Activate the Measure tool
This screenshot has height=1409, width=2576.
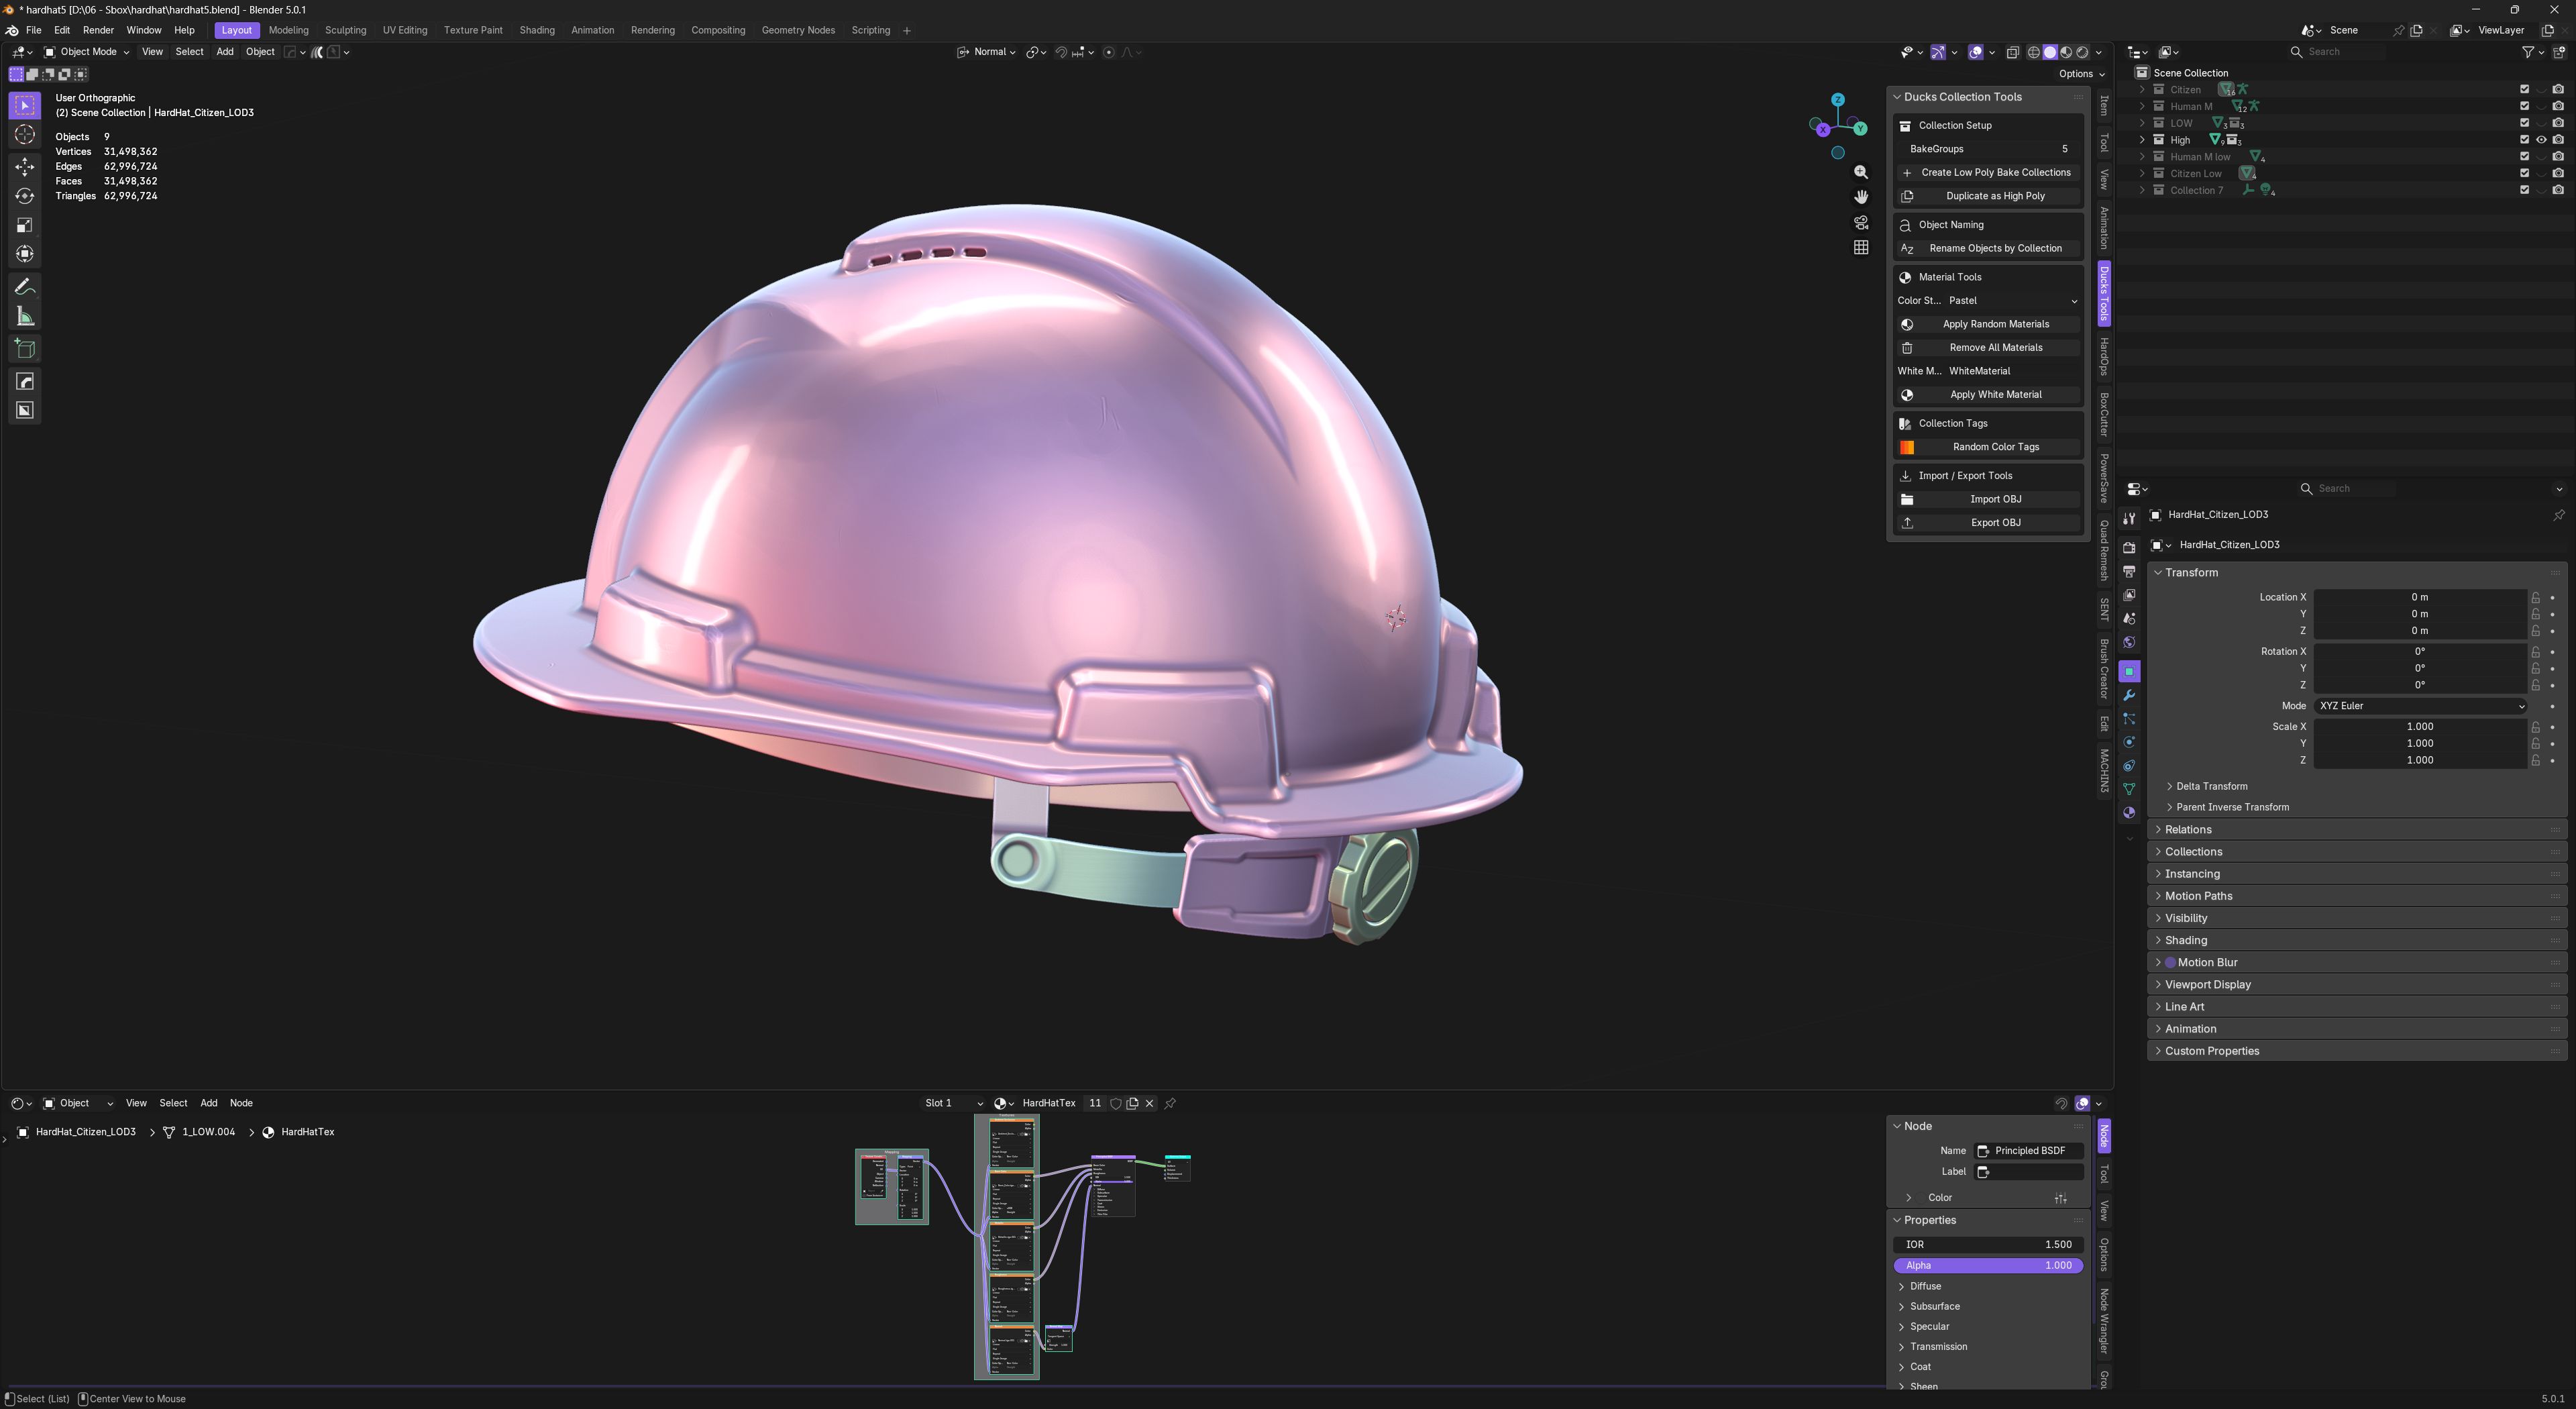[25, 317]
